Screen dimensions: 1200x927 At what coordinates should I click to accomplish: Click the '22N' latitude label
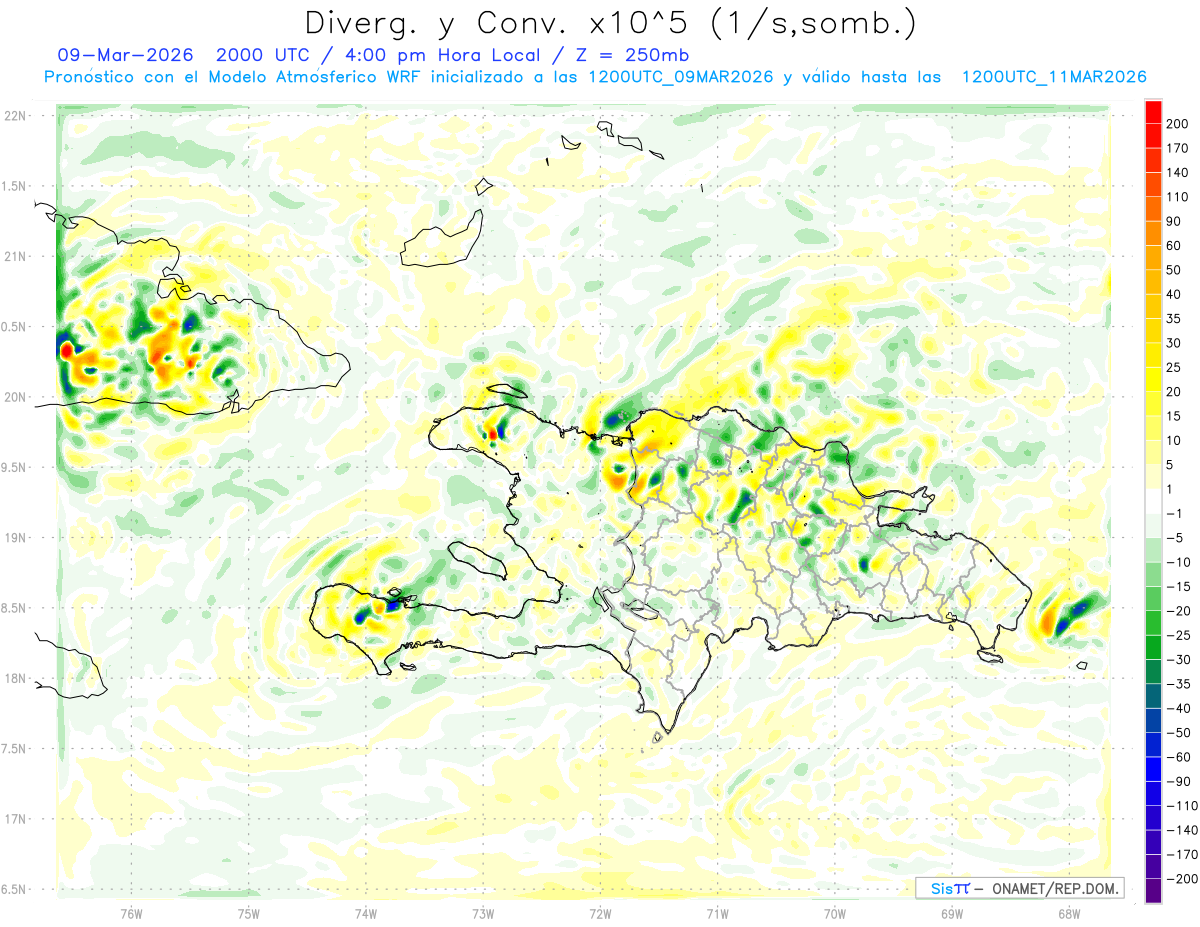[15, 116]
